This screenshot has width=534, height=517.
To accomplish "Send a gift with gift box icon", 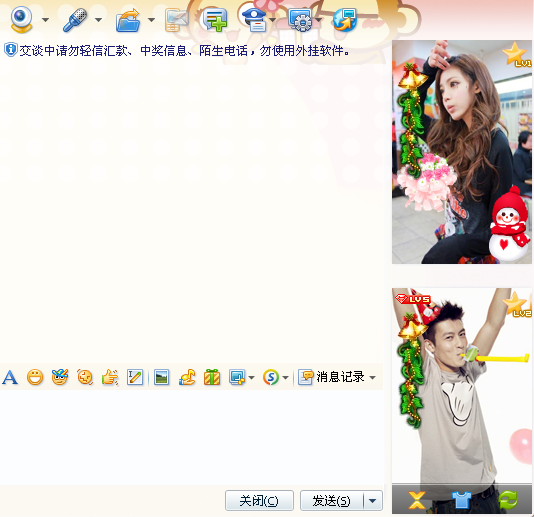I will click(x=212, y=377).
